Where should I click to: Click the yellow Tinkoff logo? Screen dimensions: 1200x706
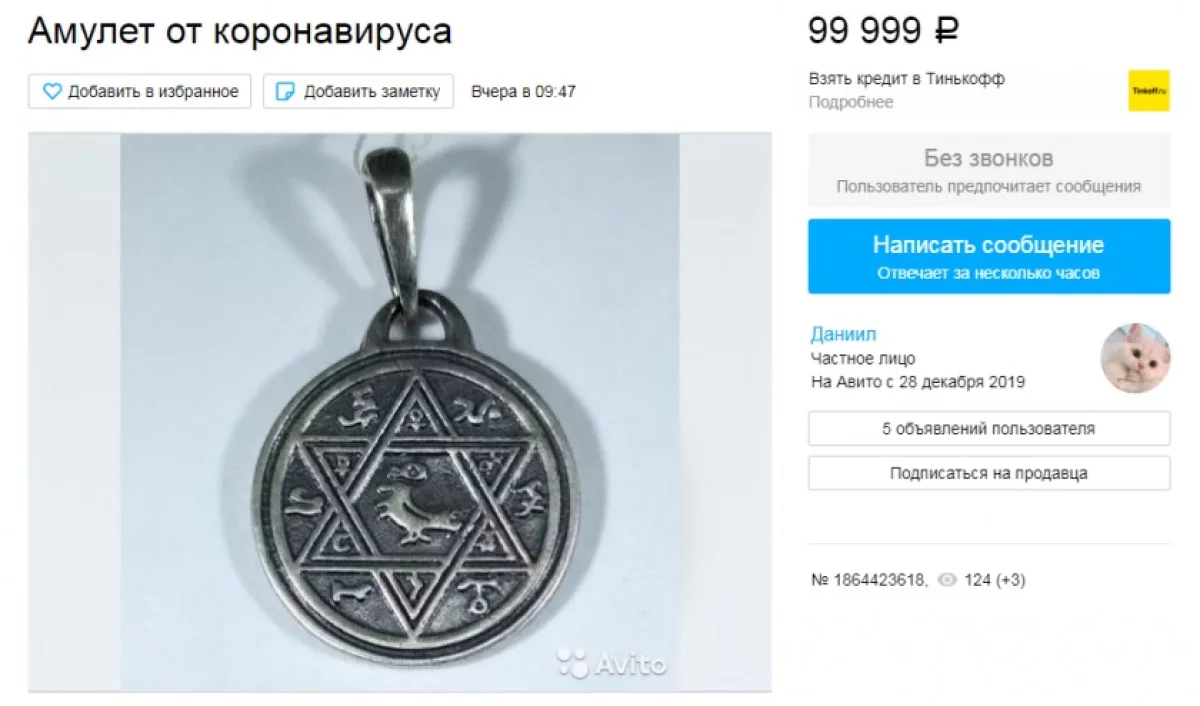point(1149,90)
